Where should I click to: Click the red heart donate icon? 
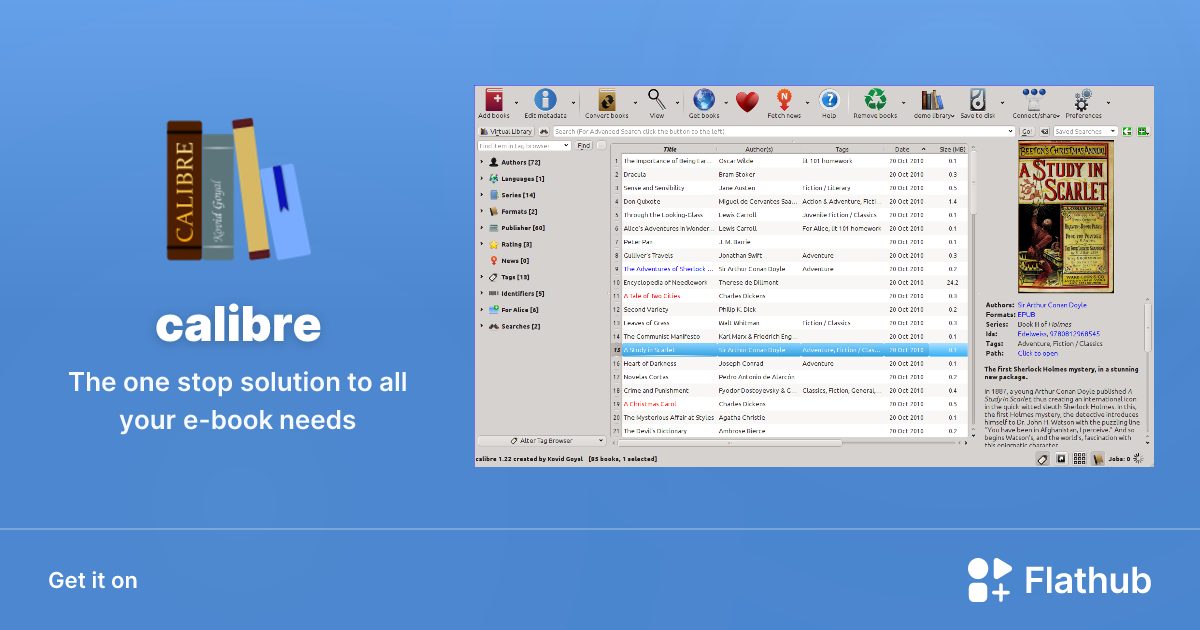click(x=746, y=101)
